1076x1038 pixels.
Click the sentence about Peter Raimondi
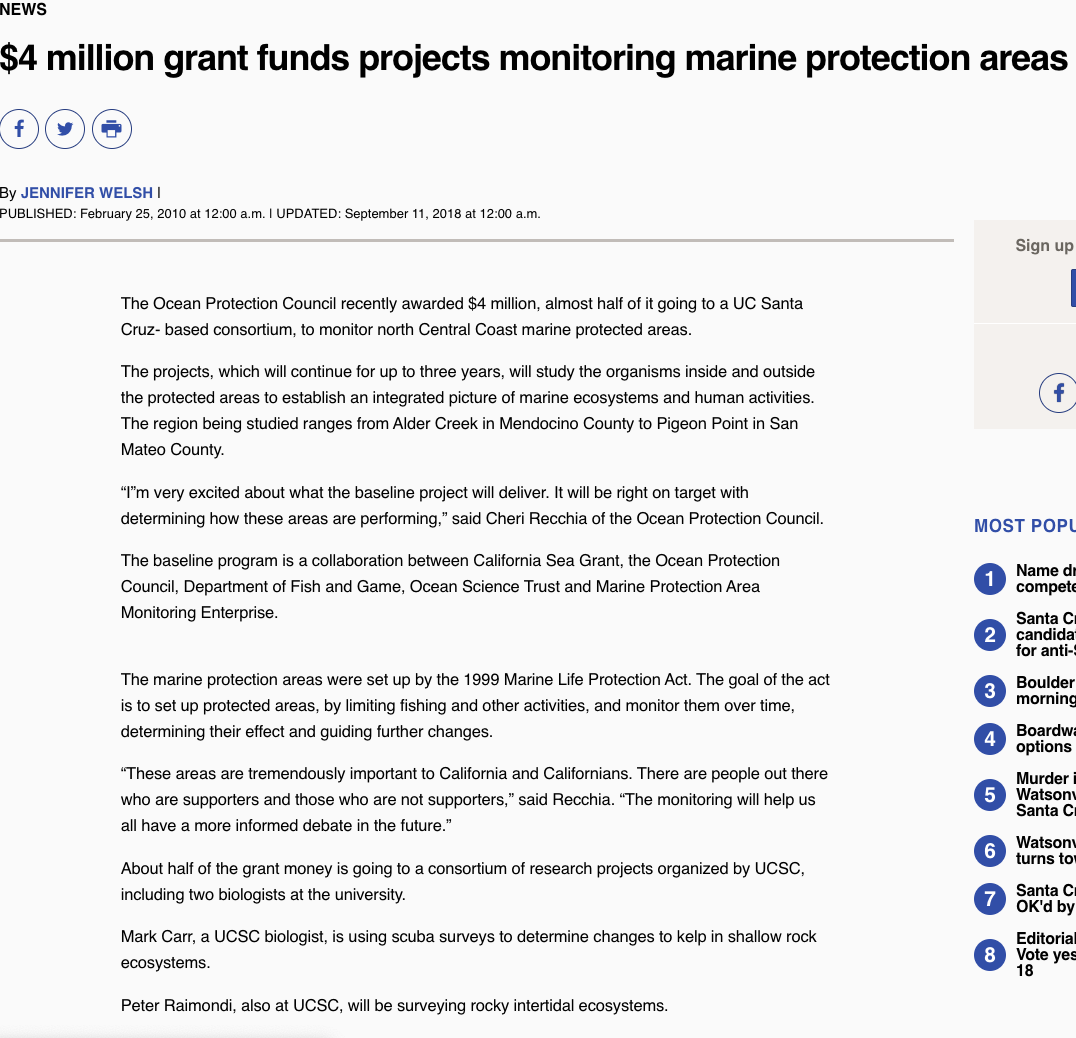[x=394, y=1006]
